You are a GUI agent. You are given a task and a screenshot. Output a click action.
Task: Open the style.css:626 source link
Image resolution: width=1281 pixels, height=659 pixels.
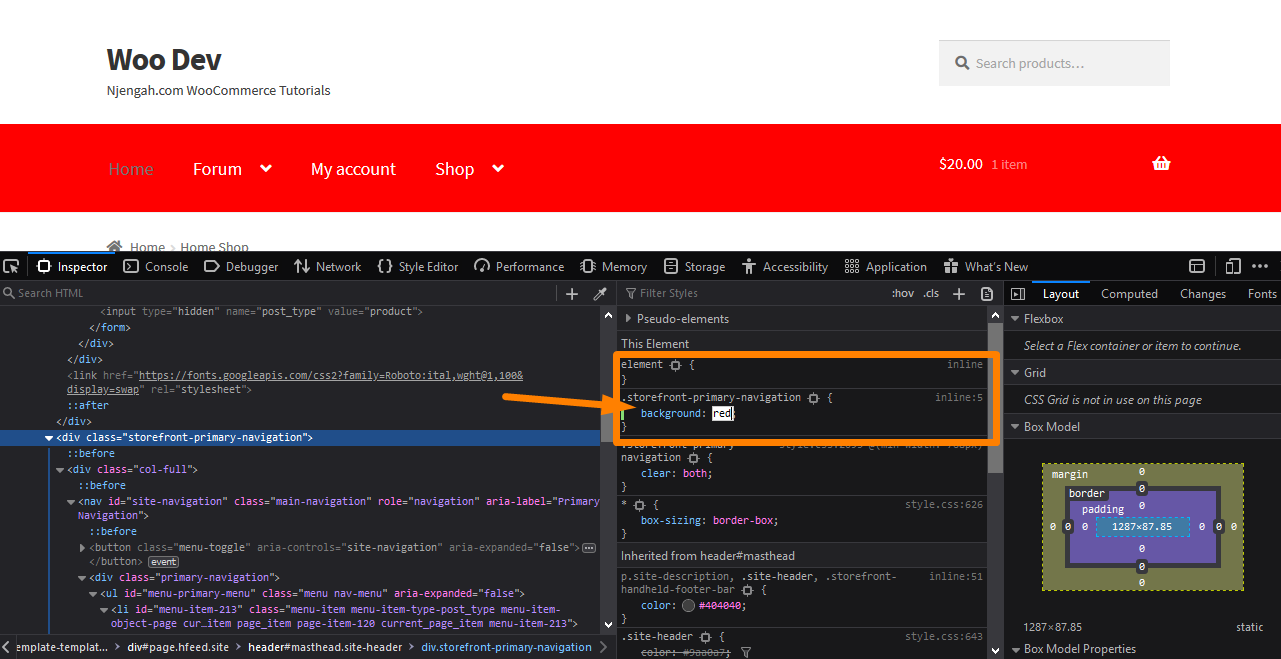tap(943, 505)
